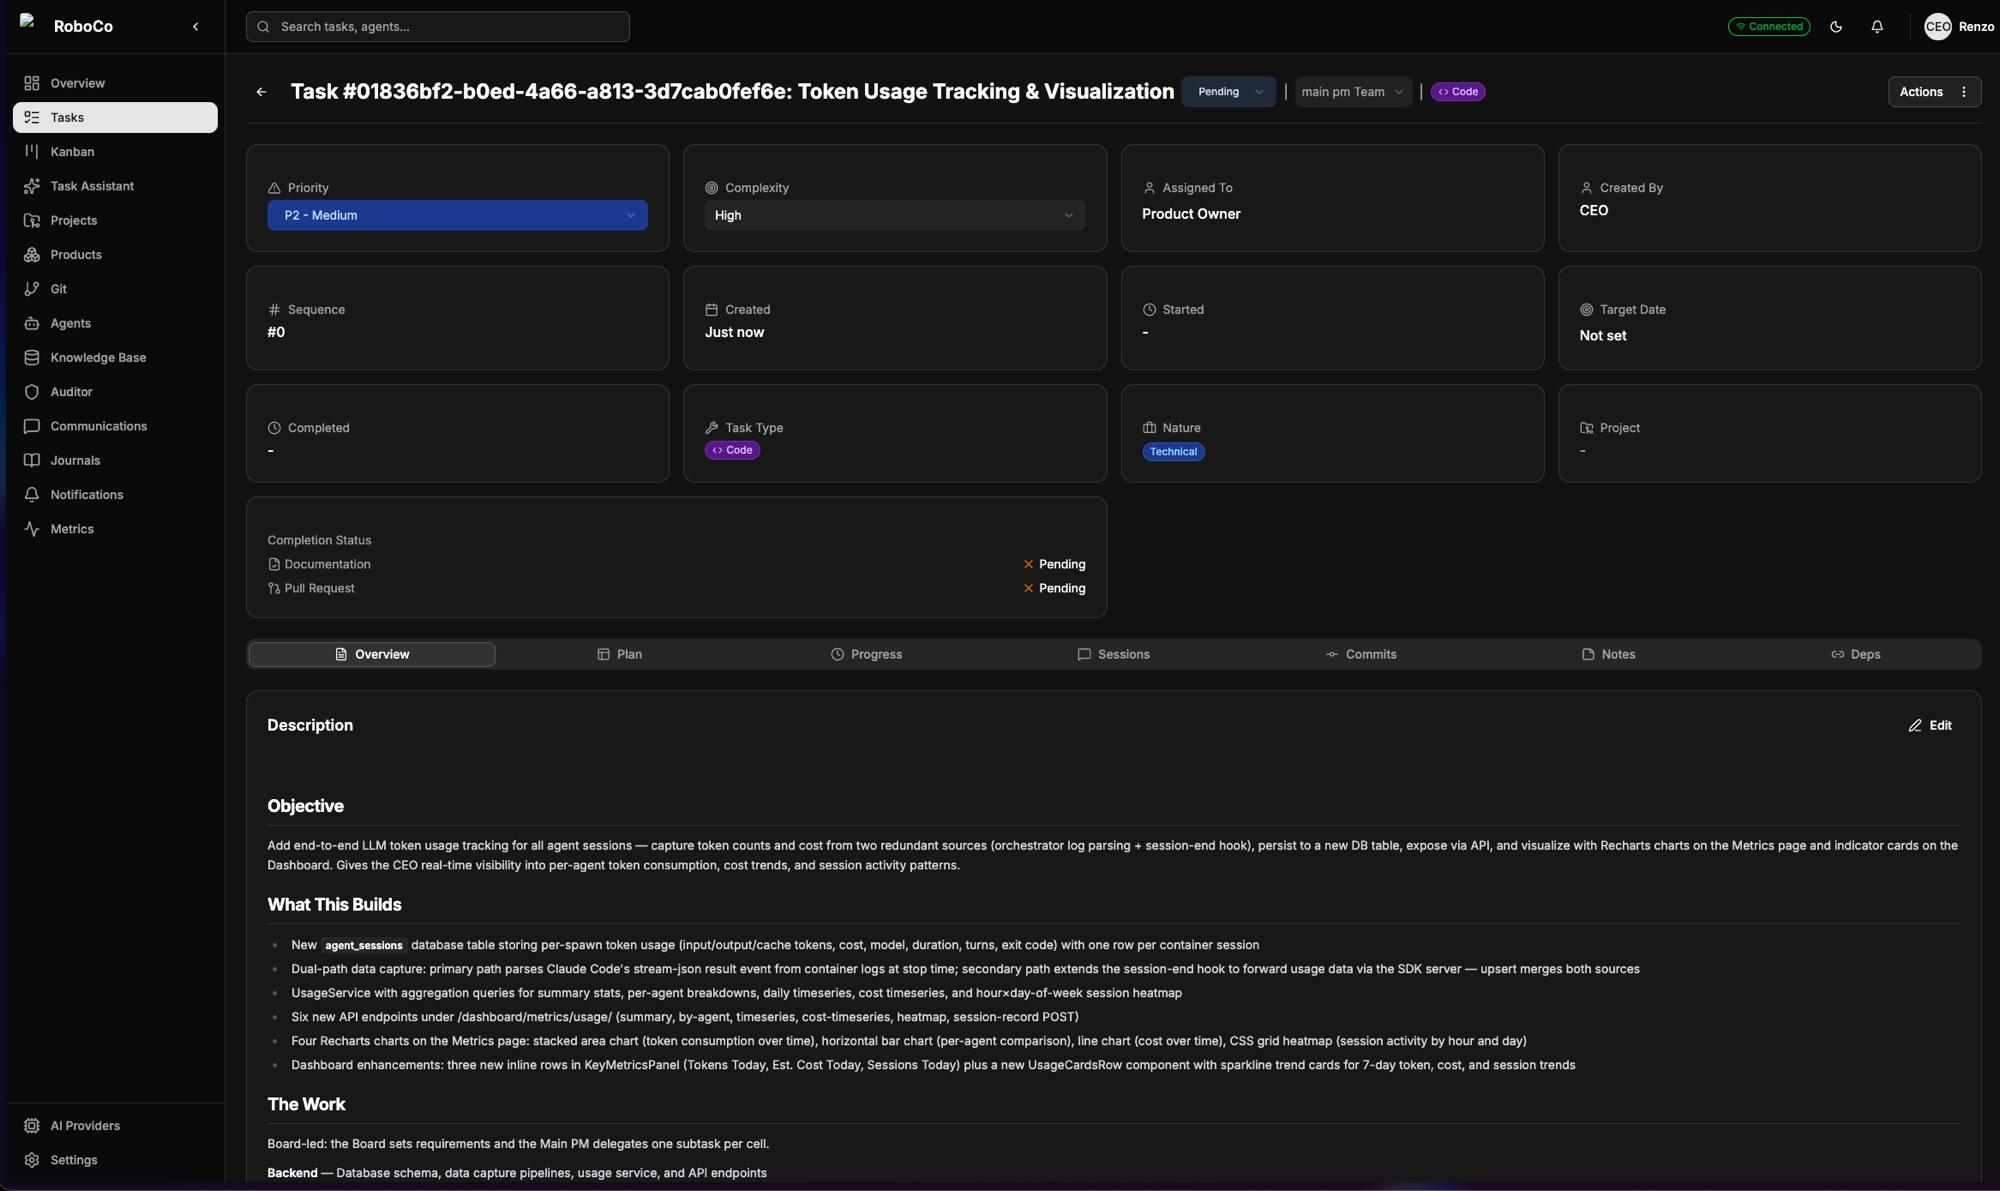This screenshot has height=1191, width=2000.
Task: Go to Projects in sidebar
Action: tap(115, 220)
